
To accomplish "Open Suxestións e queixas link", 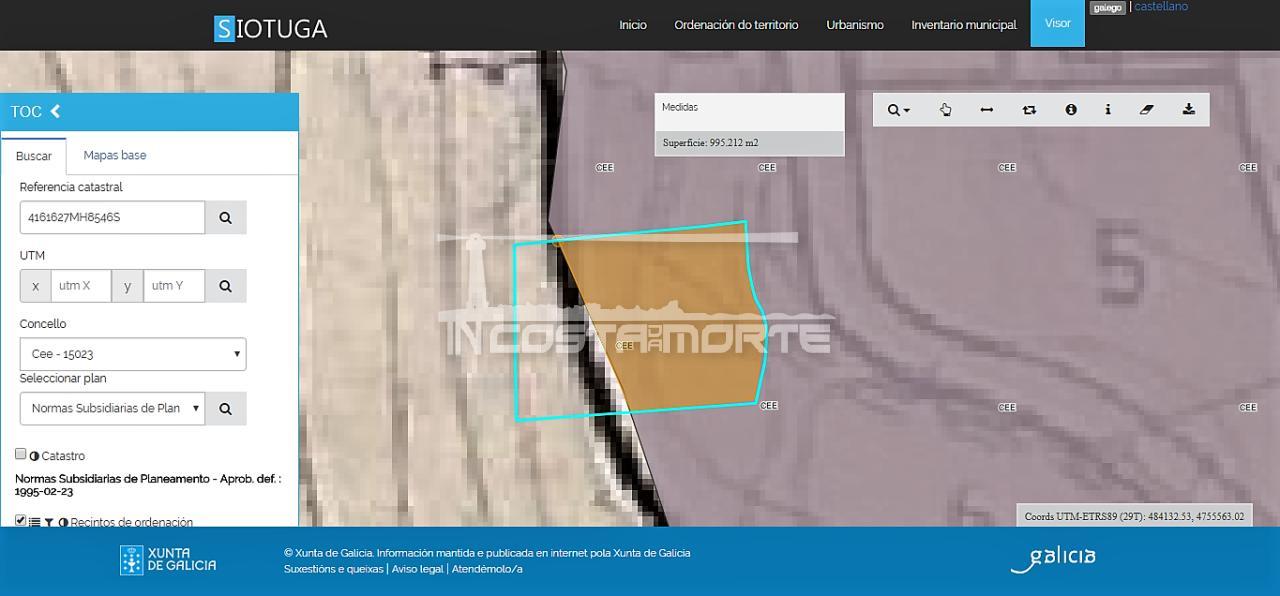I will pos(334,569).
